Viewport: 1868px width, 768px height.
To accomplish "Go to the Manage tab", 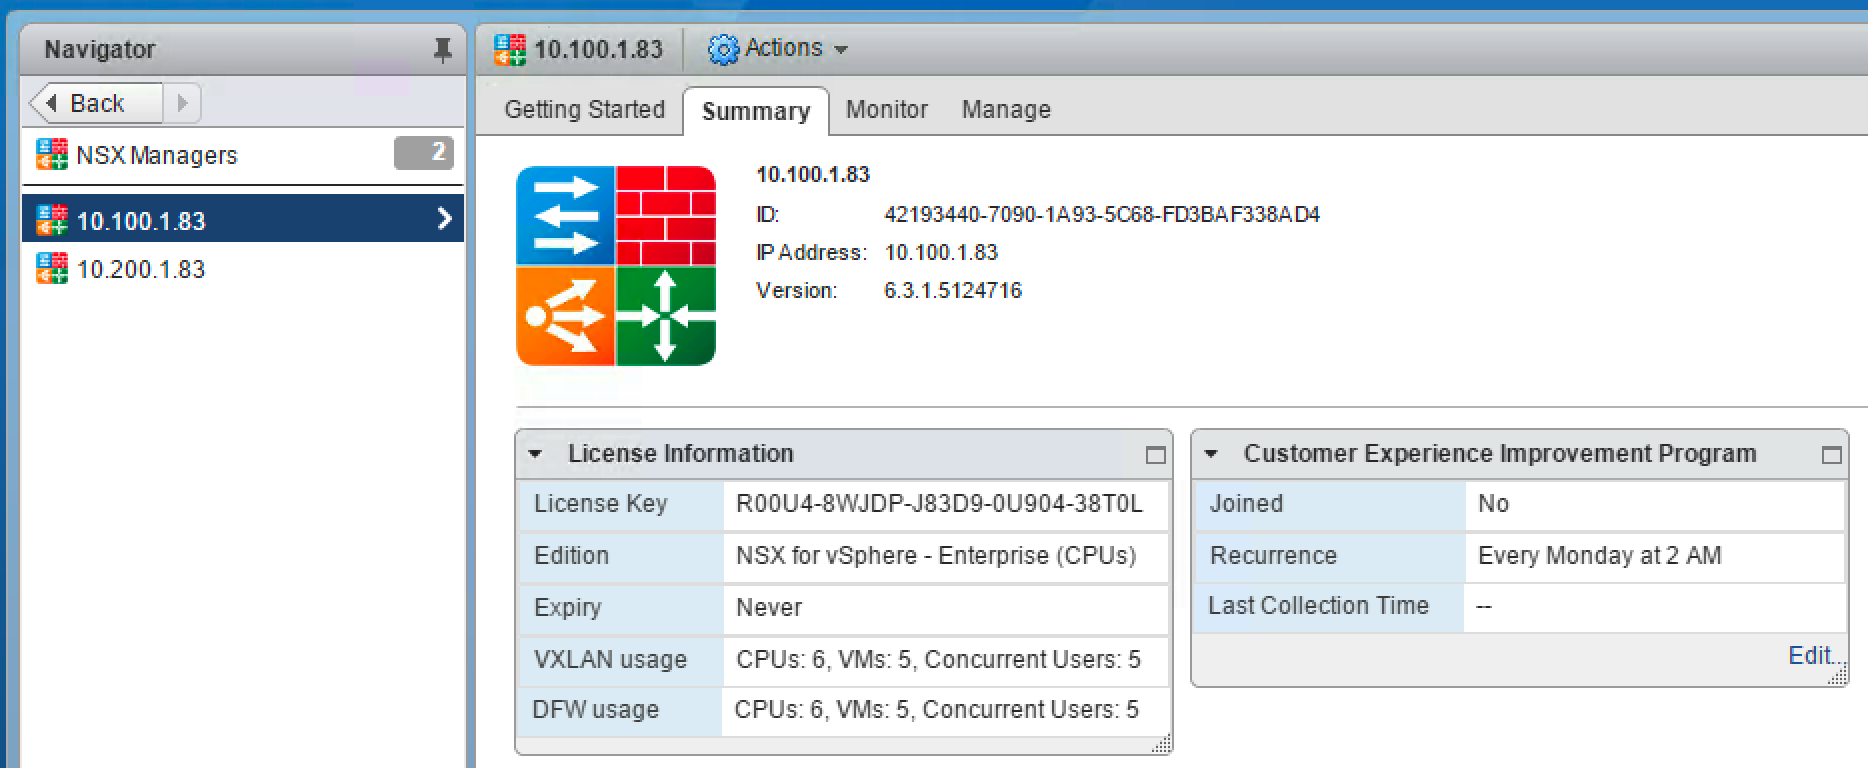I will coord(1005,110).
